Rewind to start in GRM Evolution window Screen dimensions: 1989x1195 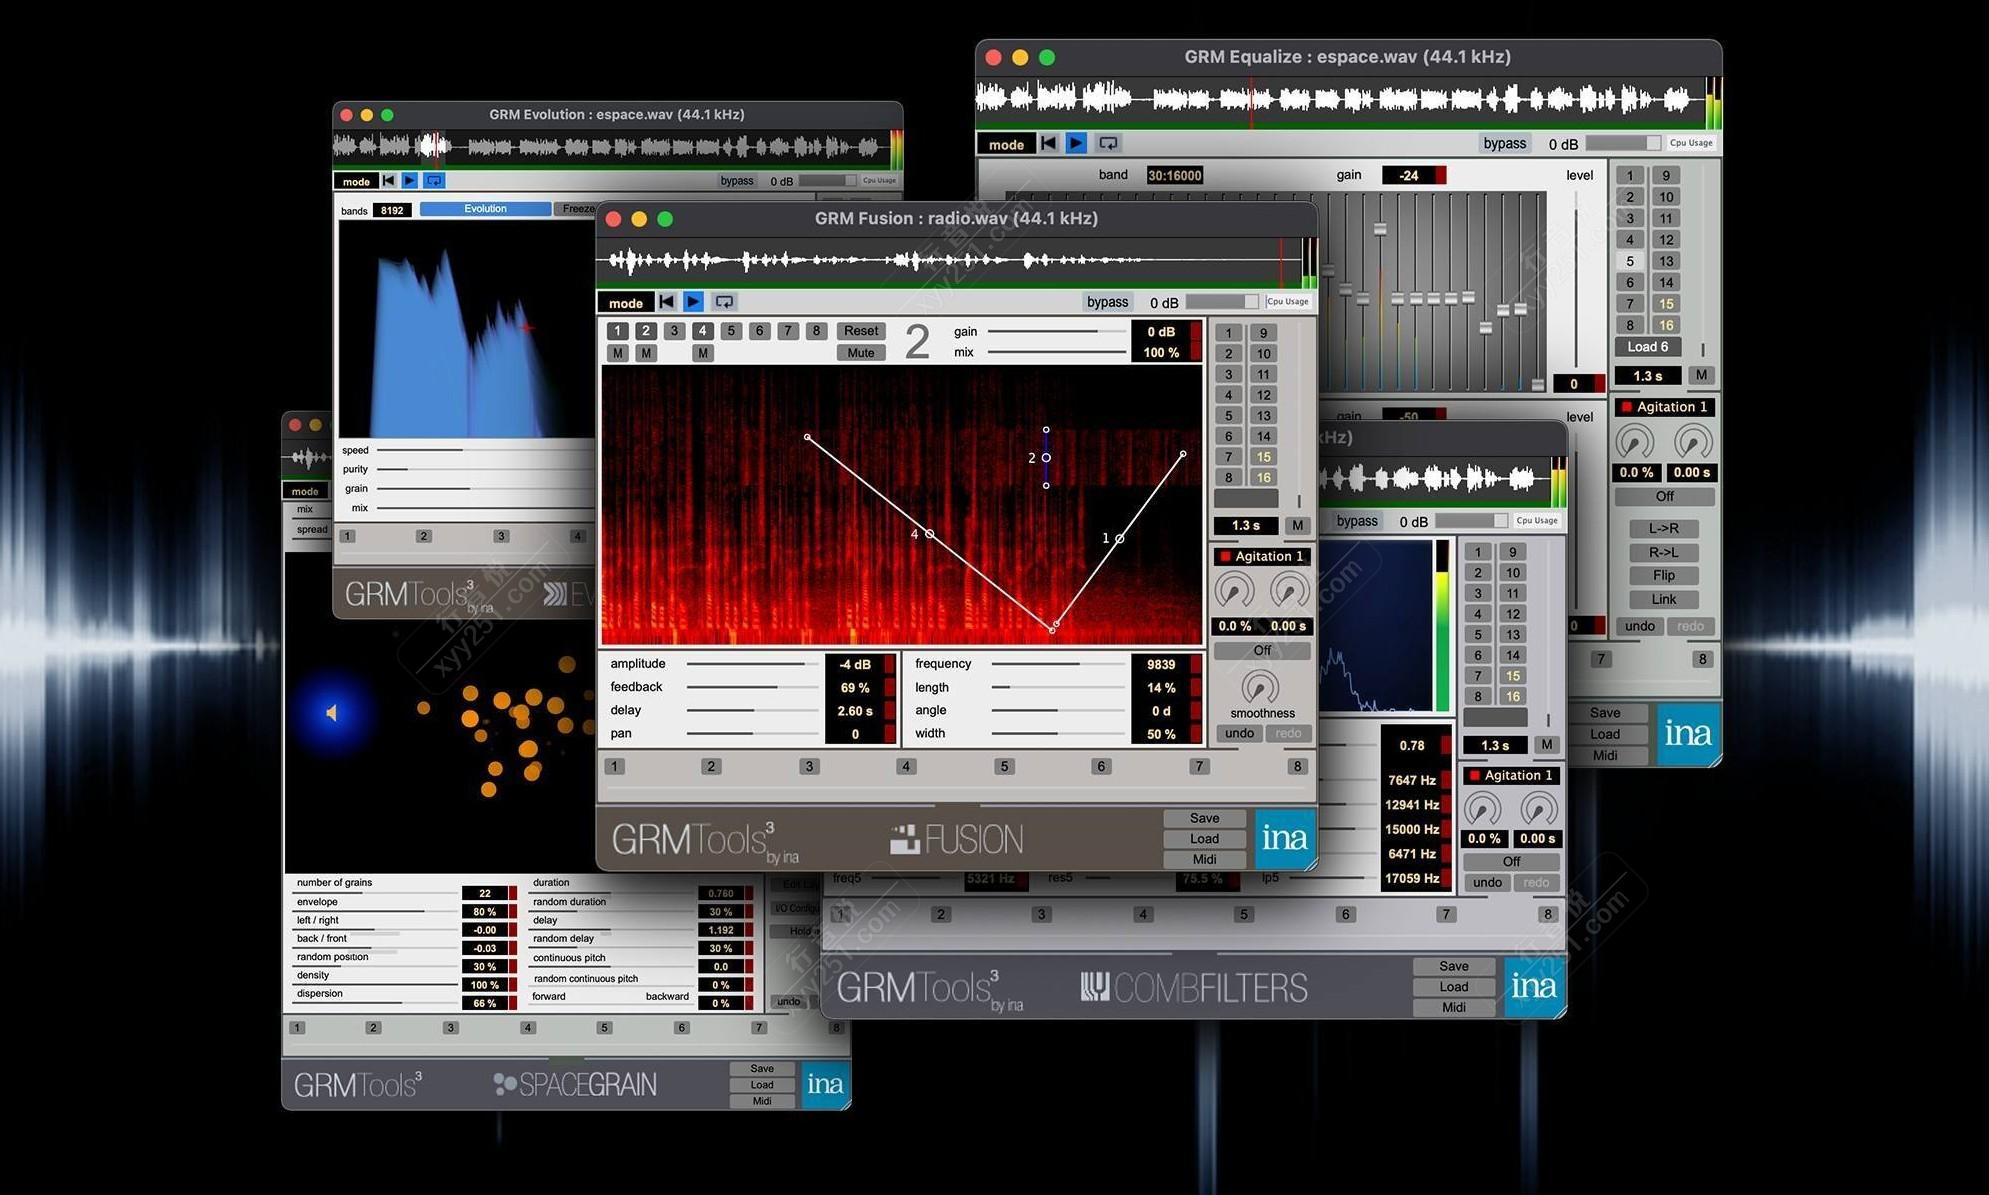pos(389,181)
